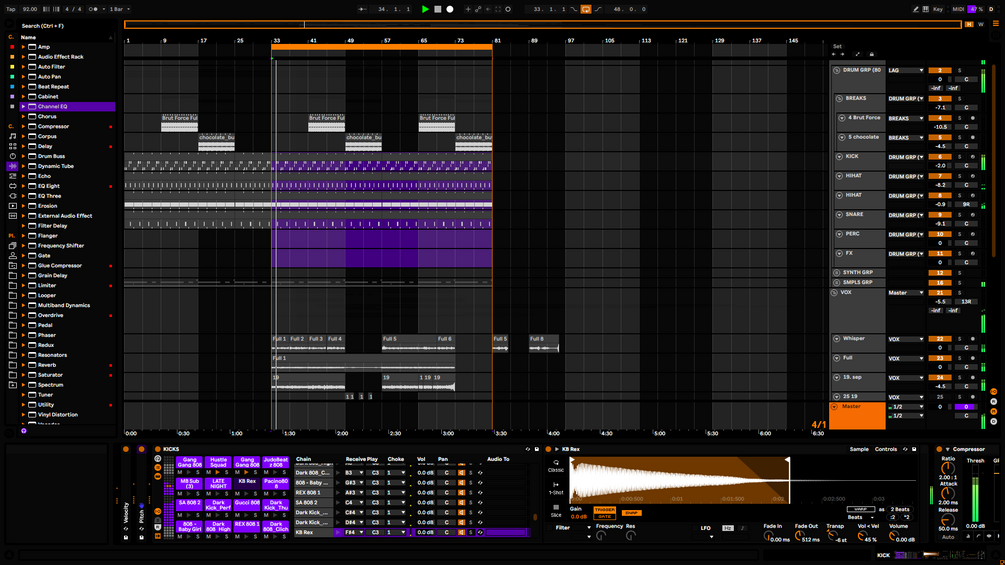Select the cyan color tag in Collections
This screenshot has width=1005, height=565.
pos(12,77)
